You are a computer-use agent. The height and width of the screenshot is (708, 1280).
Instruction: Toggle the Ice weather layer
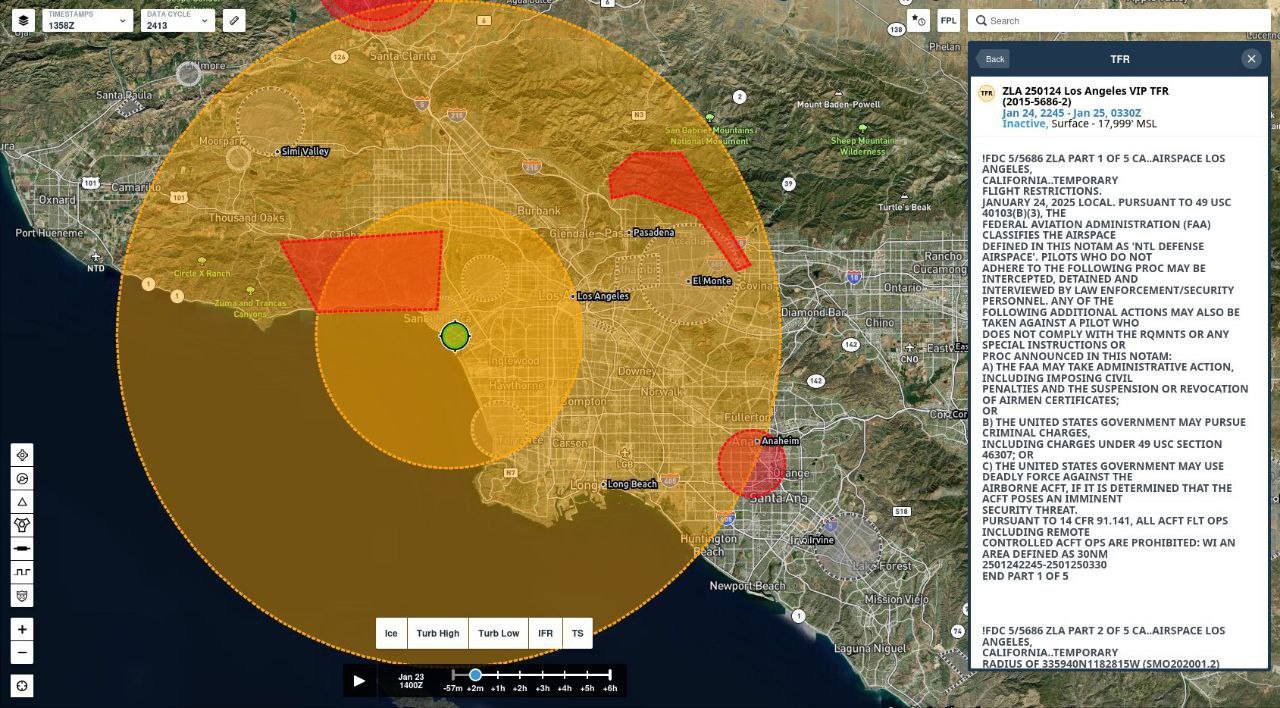coord(391,633)
